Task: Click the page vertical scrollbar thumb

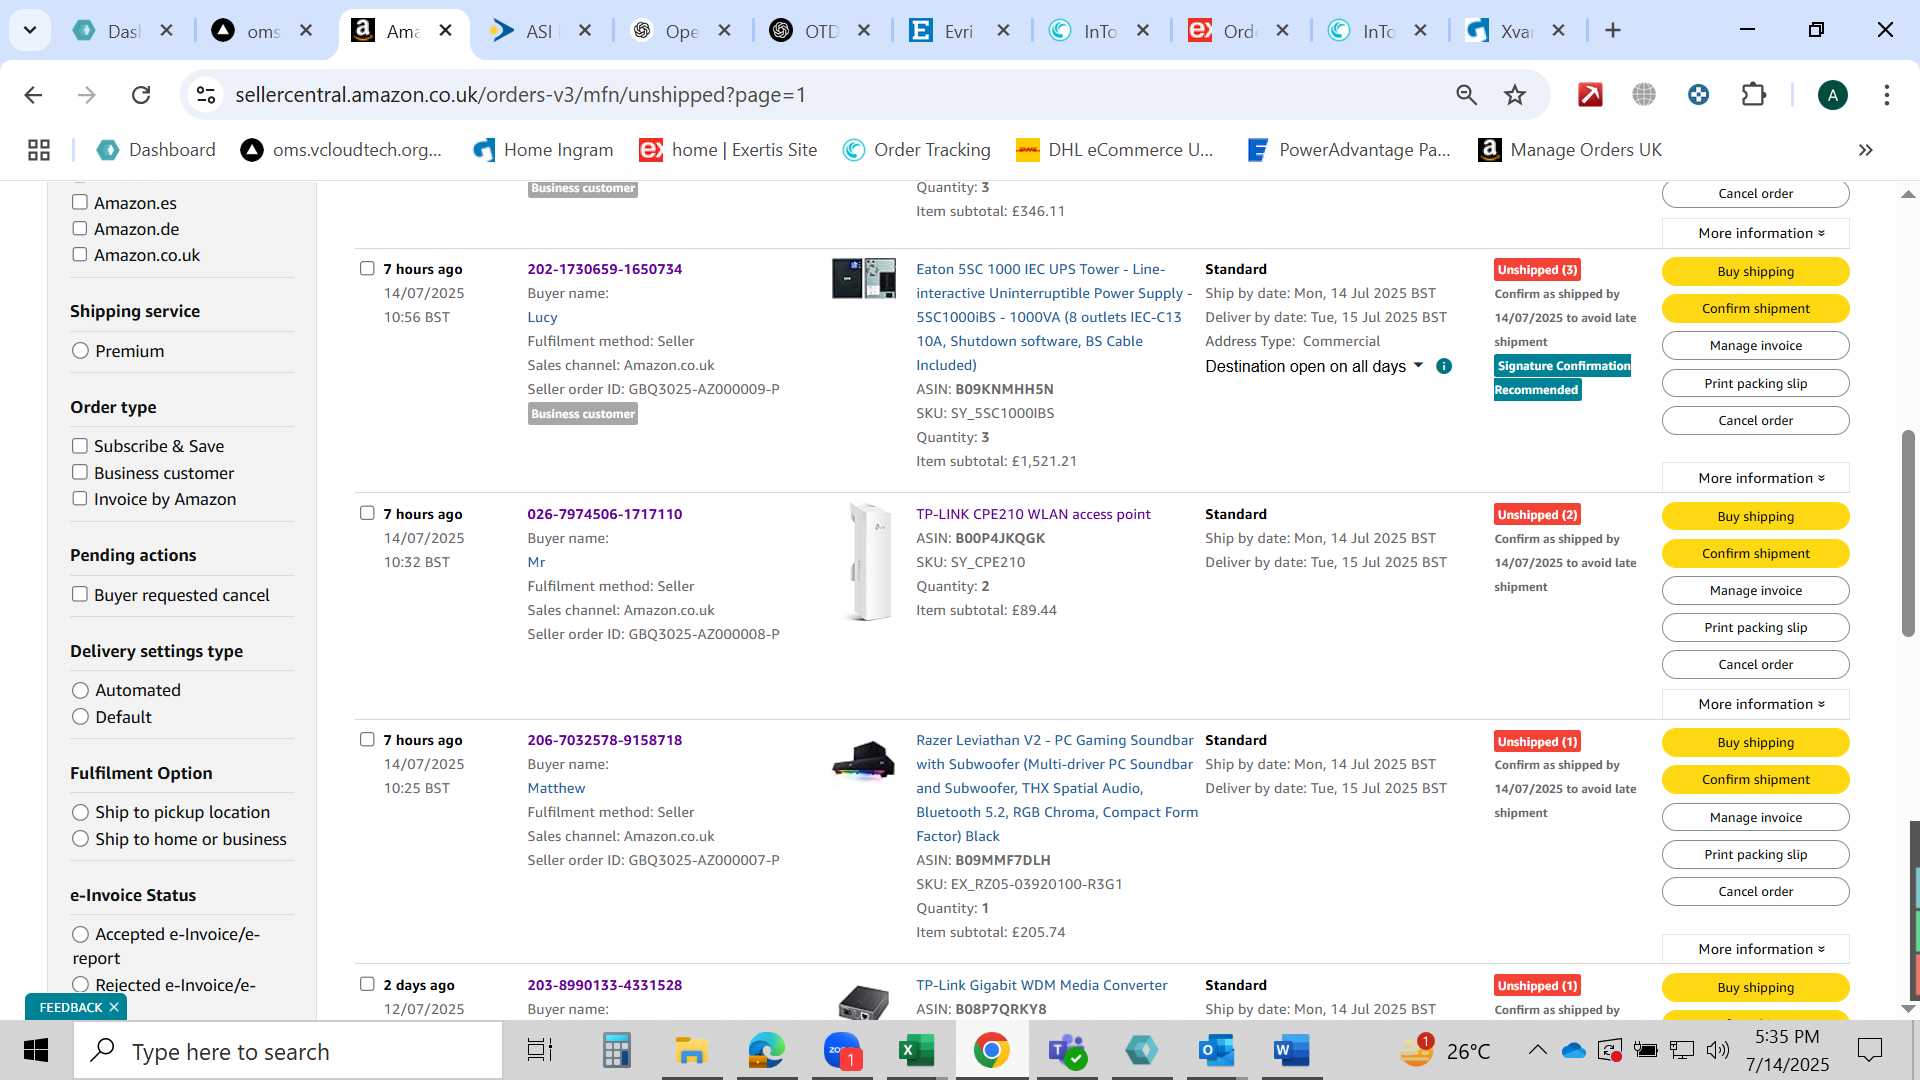Action: [1908, 532]
